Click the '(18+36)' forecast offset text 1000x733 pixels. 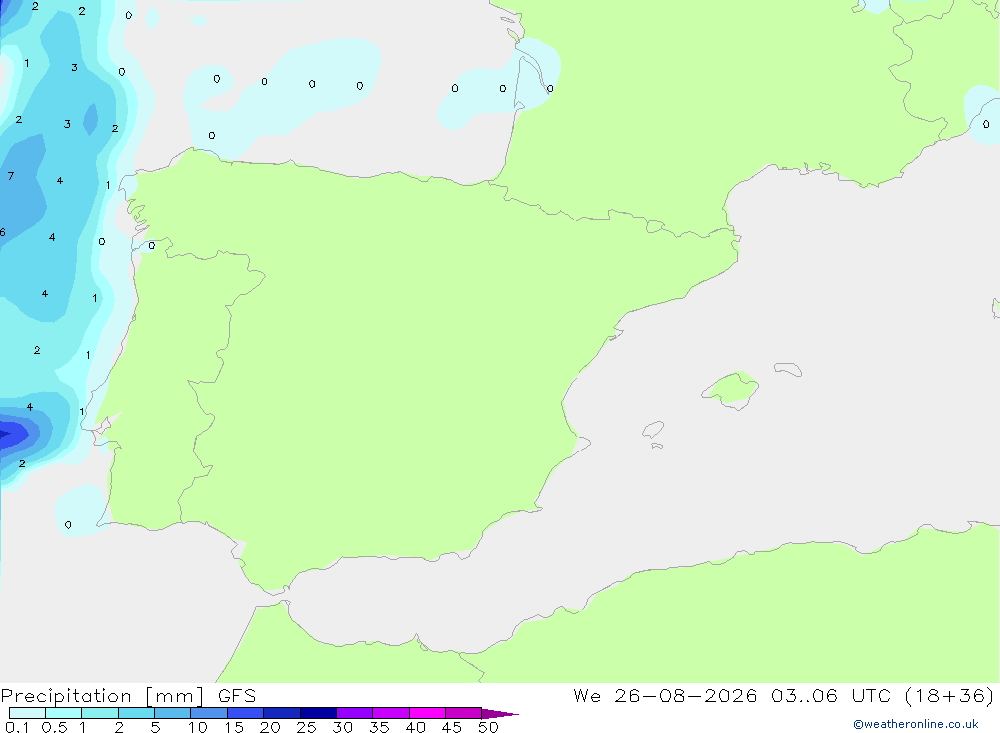tap(949, 695)
